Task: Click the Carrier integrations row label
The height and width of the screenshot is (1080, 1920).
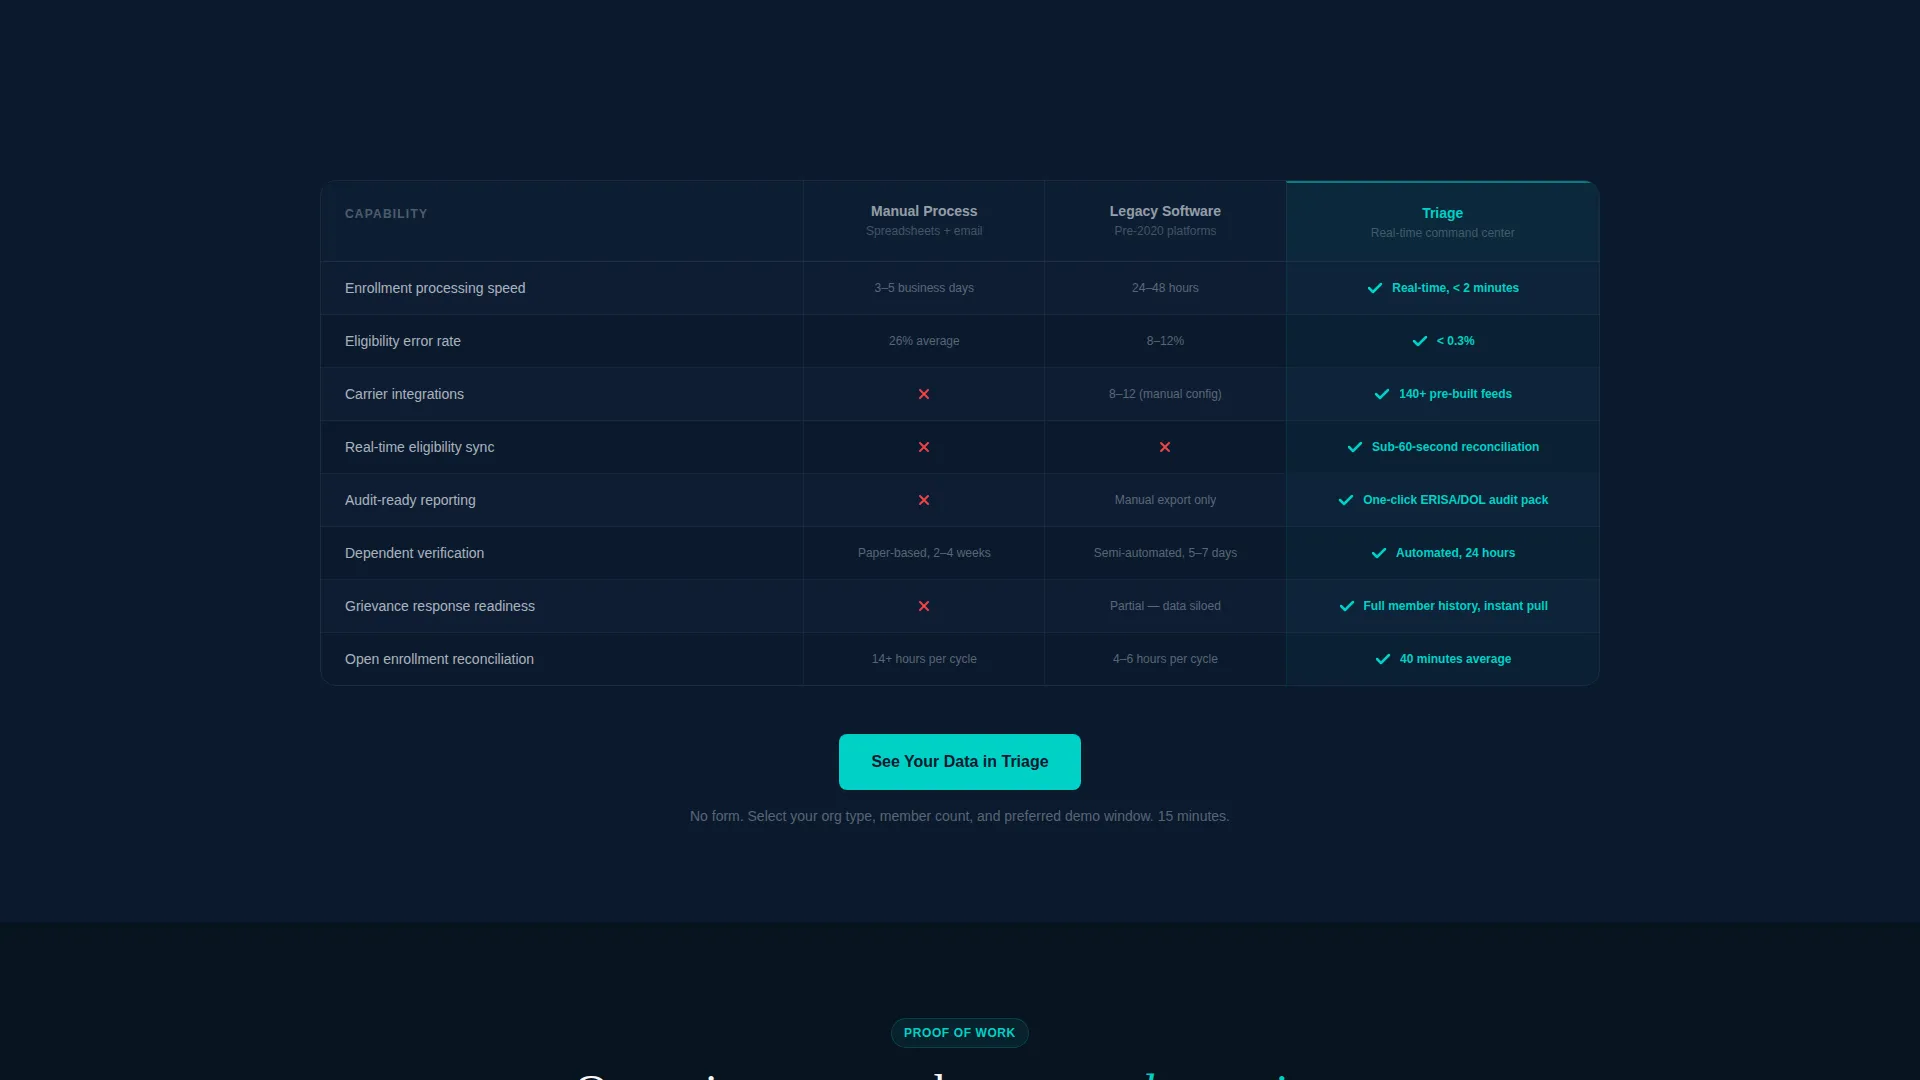Action: 404,394
